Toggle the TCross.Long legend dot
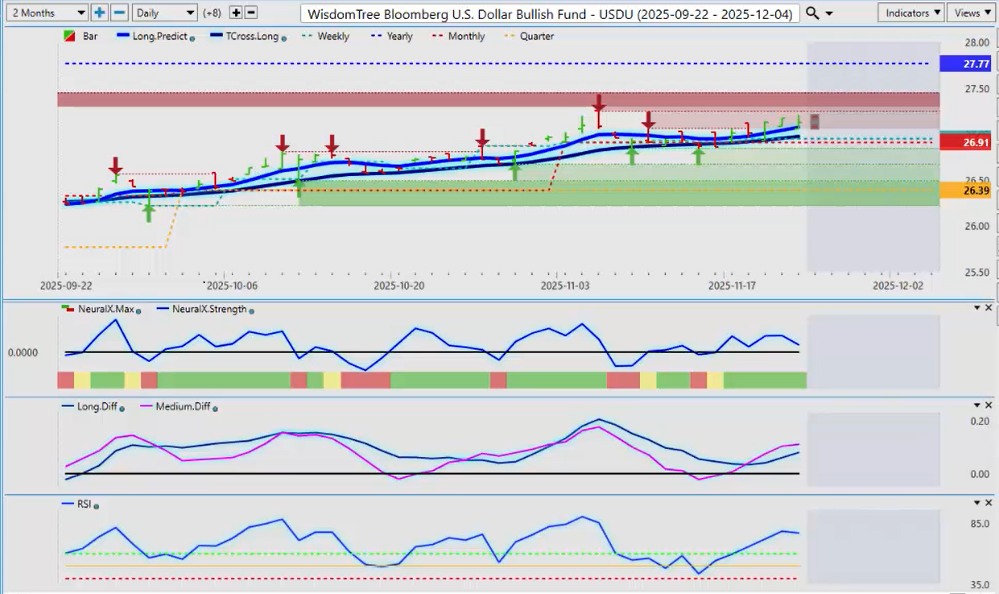 (286, 37)
